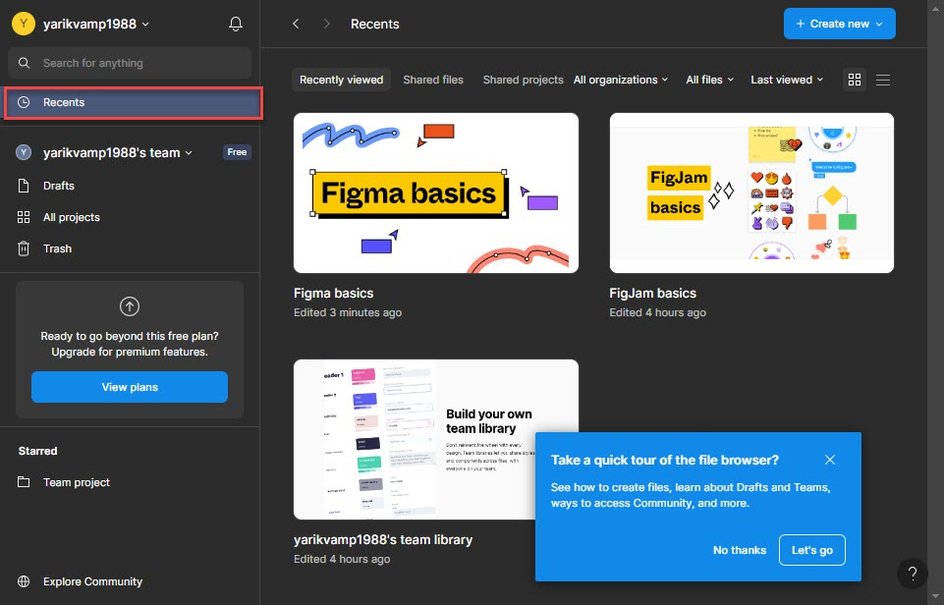This screenshot has height=605, width=944.
Task: Click the FigJam basics file title
Action: click(653, 293)
